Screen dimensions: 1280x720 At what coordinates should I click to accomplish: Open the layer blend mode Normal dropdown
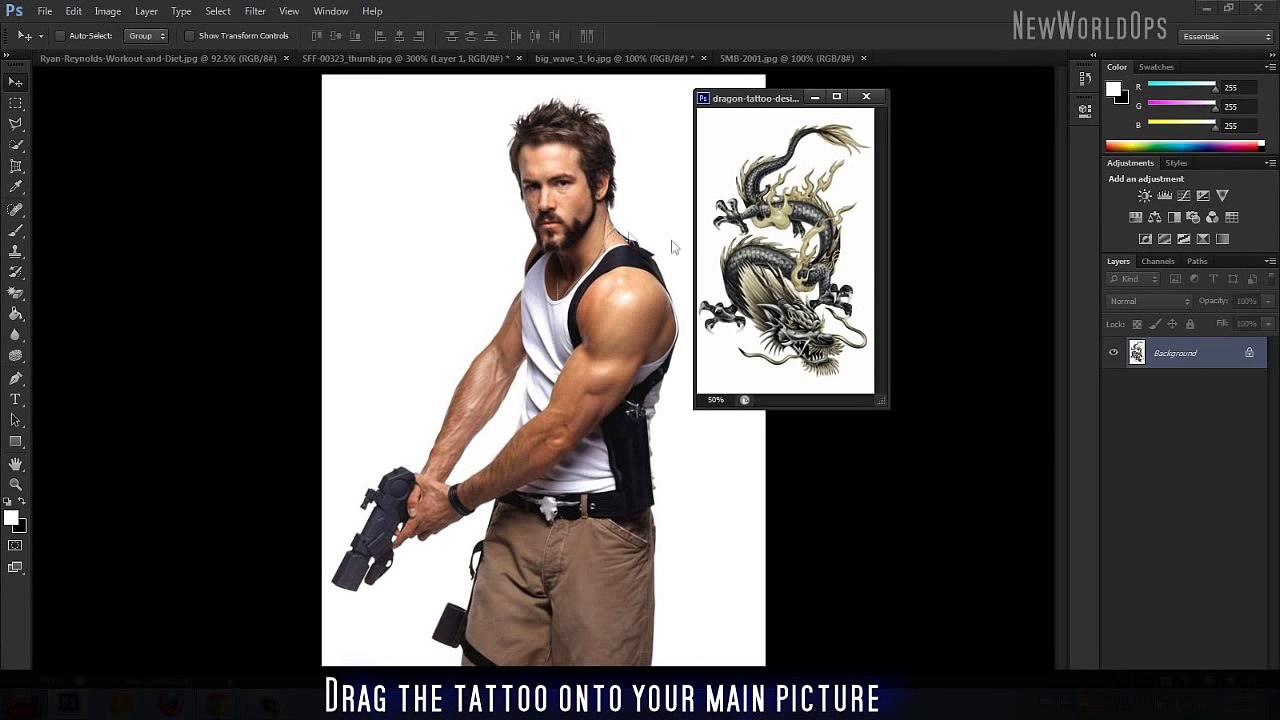tap(1149, 301)
